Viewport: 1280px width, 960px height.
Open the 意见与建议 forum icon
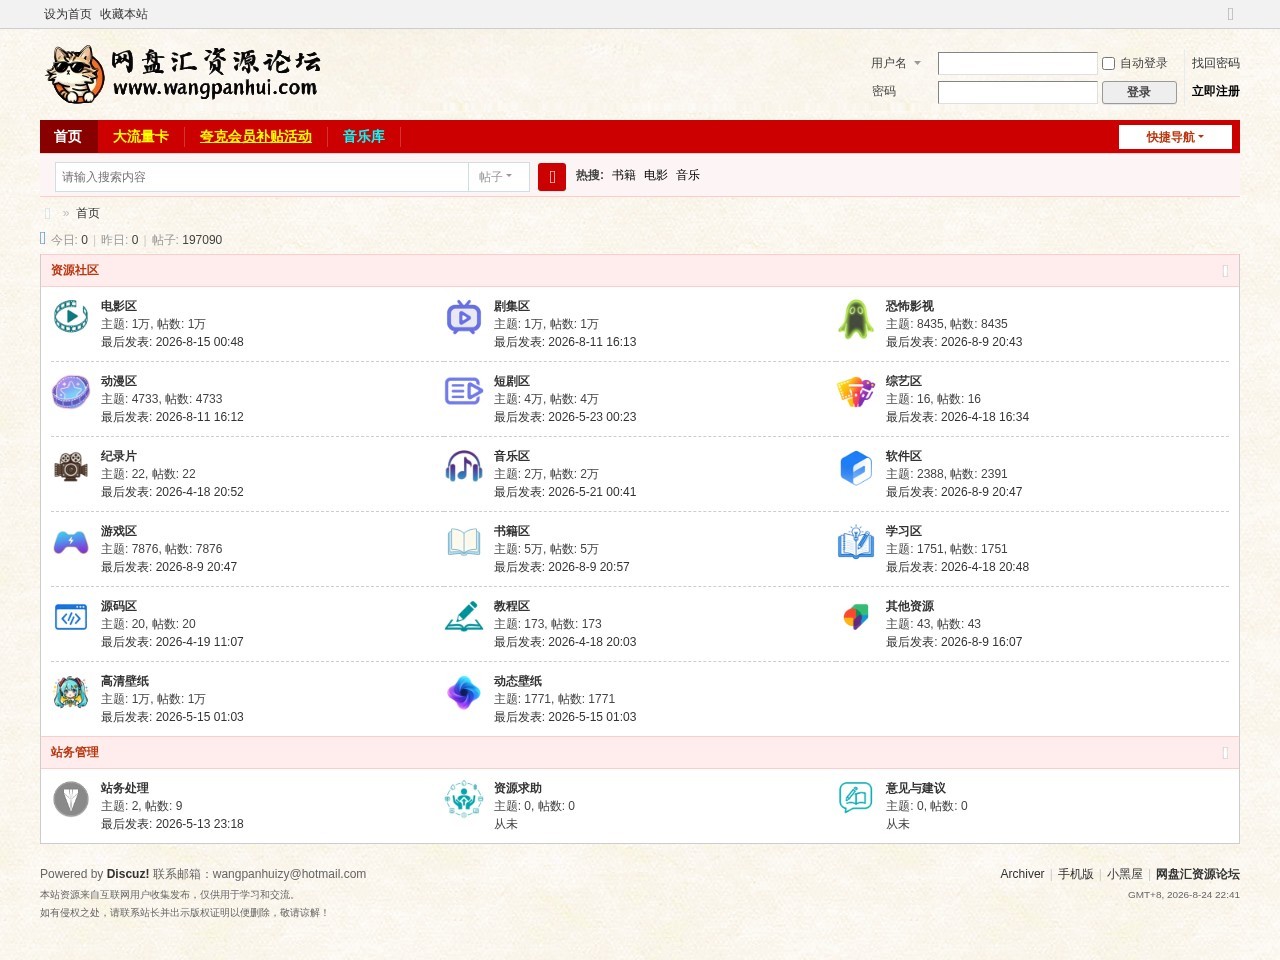(856, 798)
